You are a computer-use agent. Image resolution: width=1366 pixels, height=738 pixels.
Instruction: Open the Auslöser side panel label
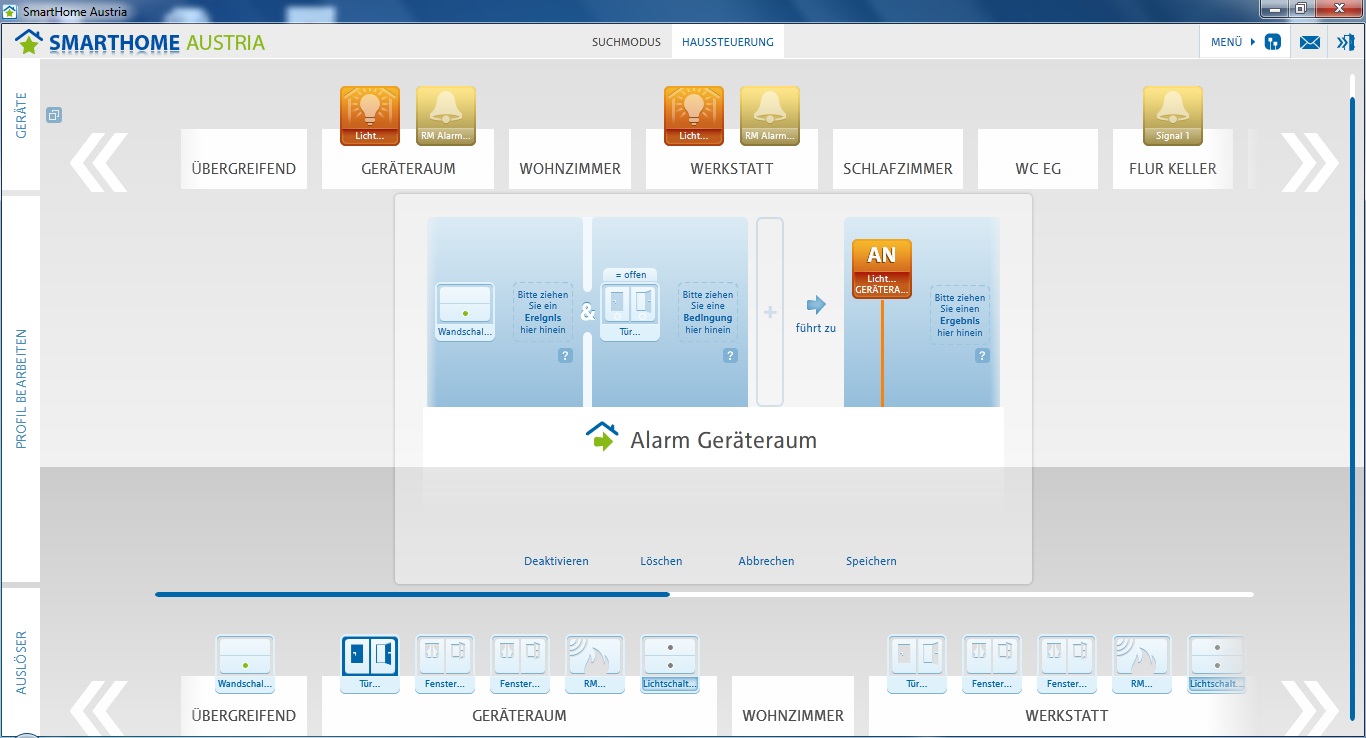[x=21, y=661]
